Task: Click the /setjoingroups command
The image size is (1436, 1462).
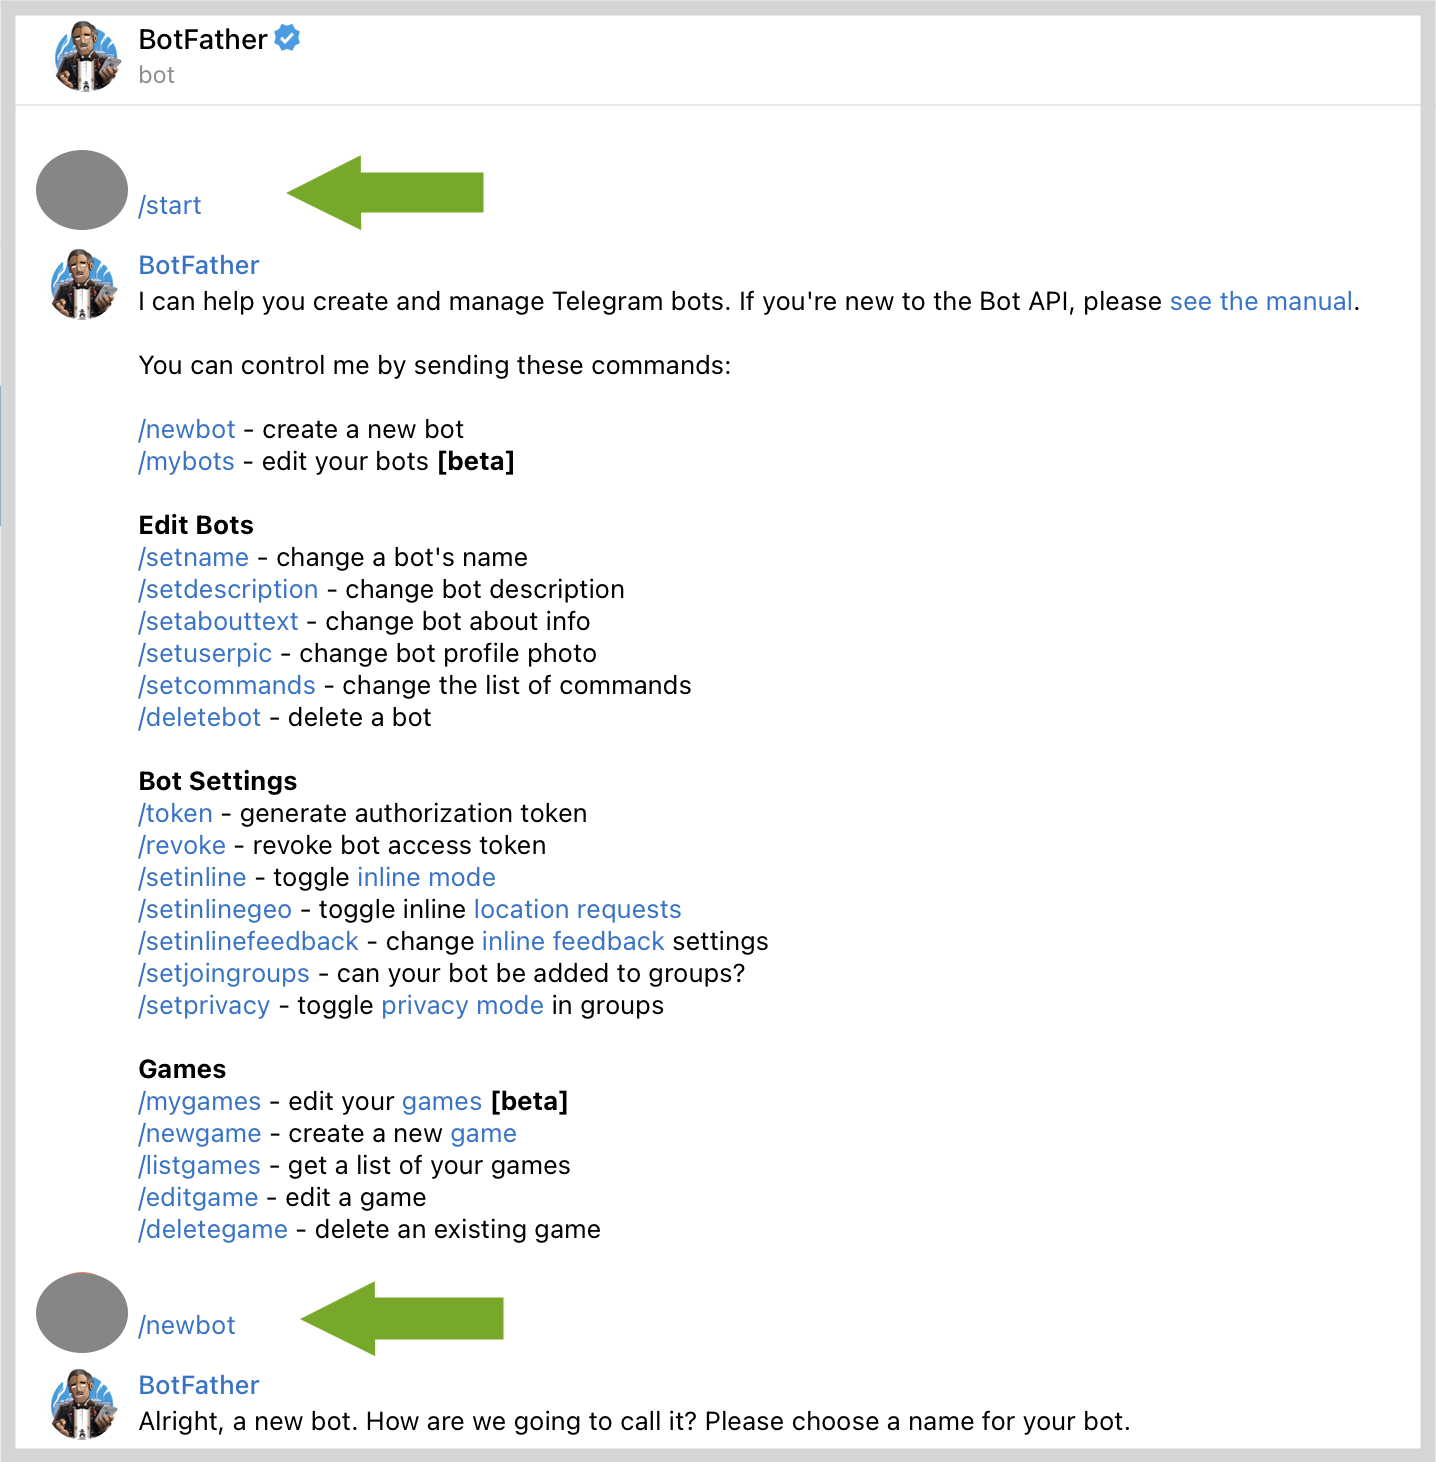Action: click(224, 973)
